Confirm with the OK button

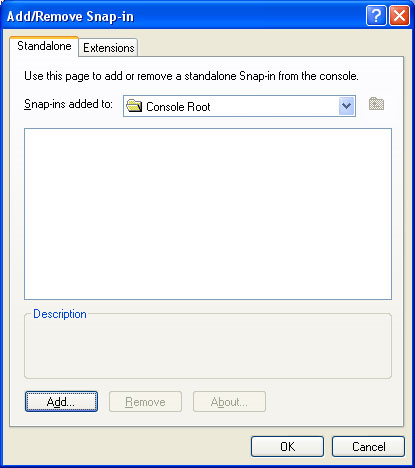[287, 447]
